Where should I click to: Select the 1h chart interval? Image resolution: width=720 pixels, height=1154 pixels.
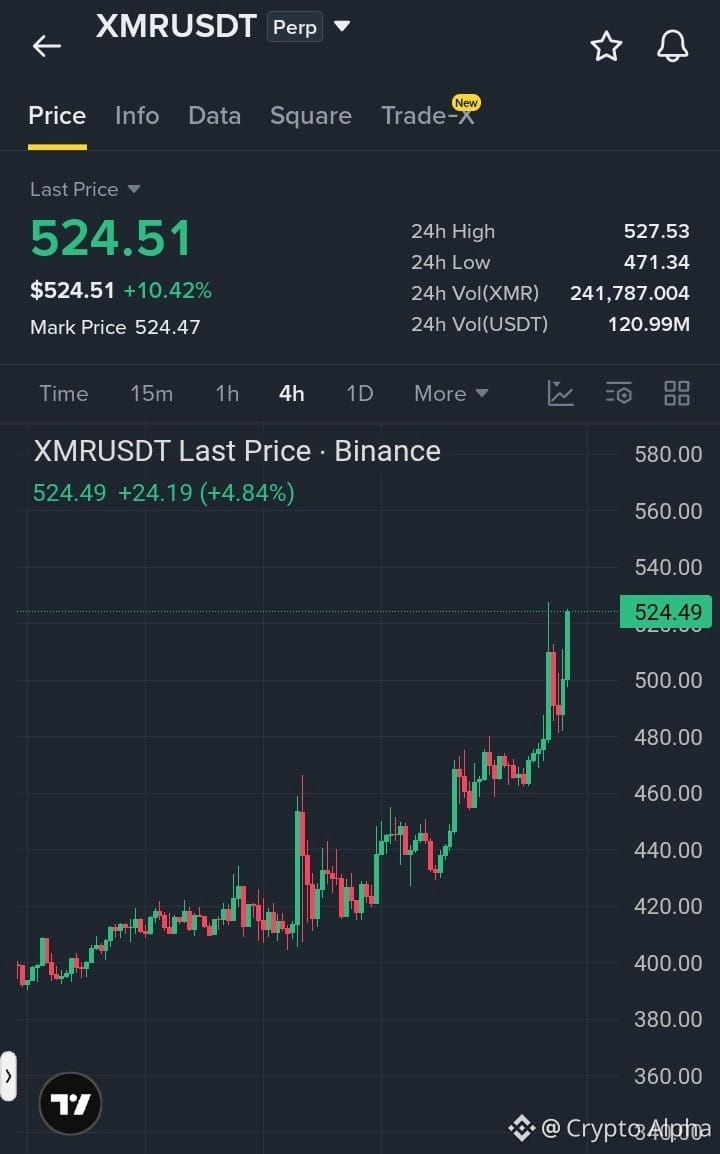(227, 393)
